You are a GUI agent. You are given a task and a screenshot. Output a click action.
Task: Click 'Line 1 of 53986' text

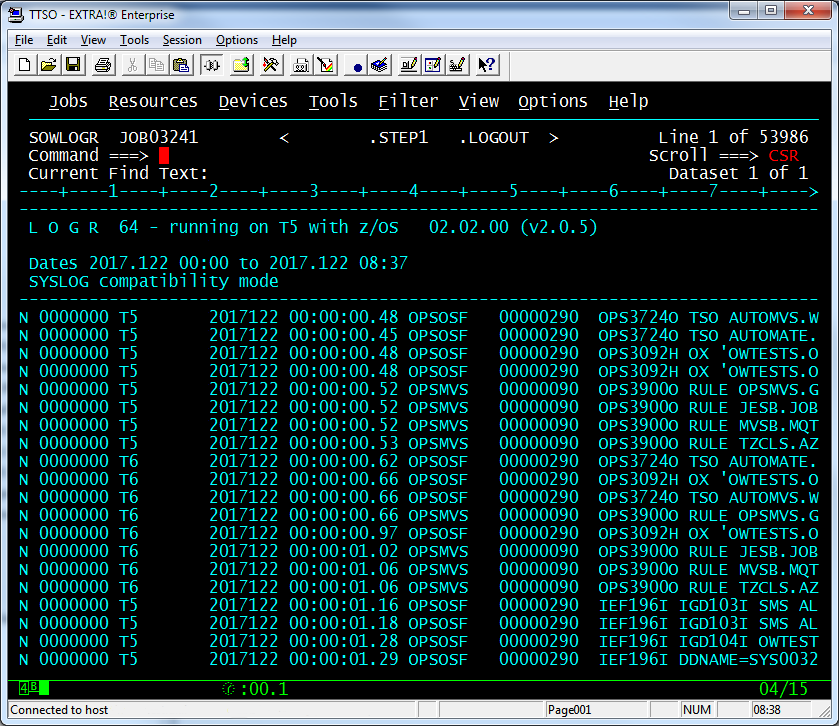point(733,137)
